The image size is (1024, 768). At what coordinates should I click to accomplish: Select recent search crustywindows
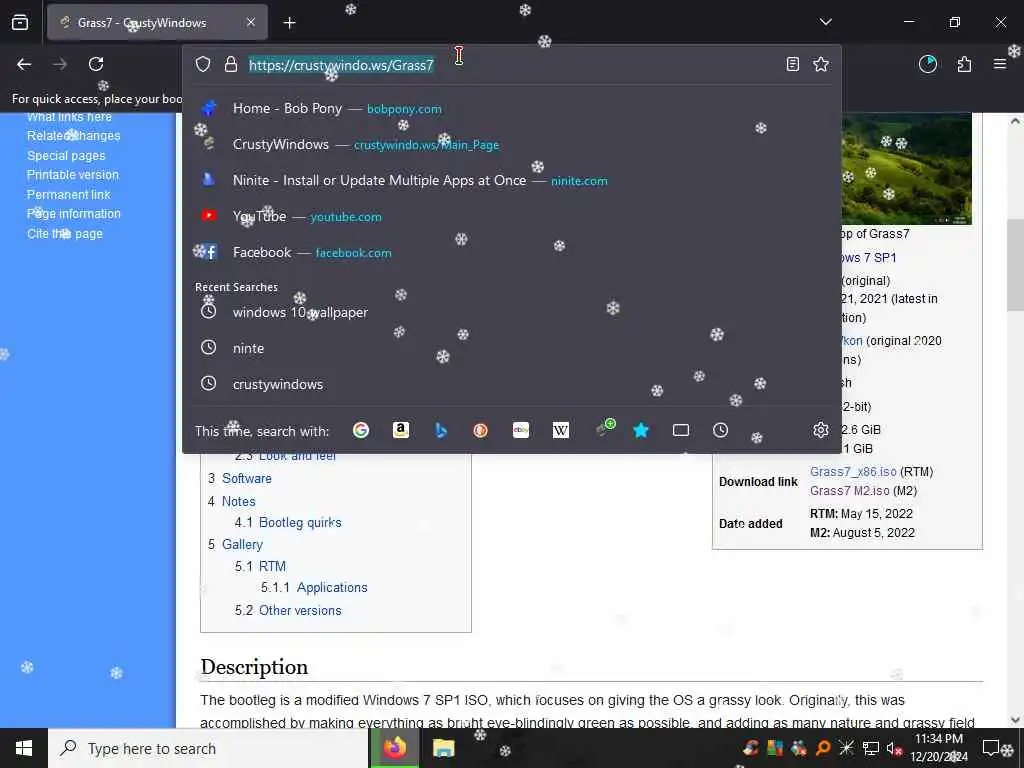click(x=511, y=384)
